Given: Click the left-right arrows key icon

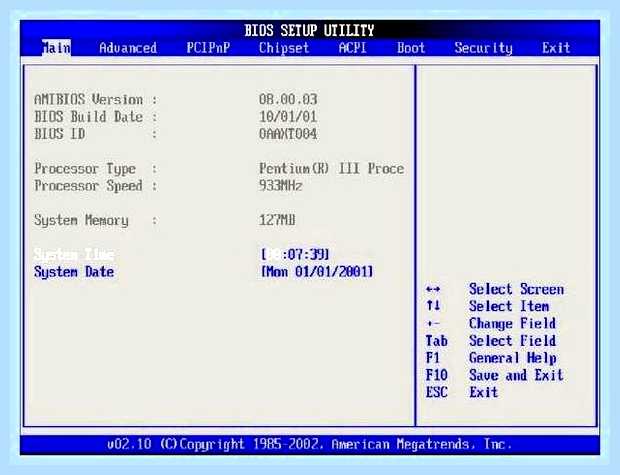Looking at the screenshot, I should coord(433,289).
